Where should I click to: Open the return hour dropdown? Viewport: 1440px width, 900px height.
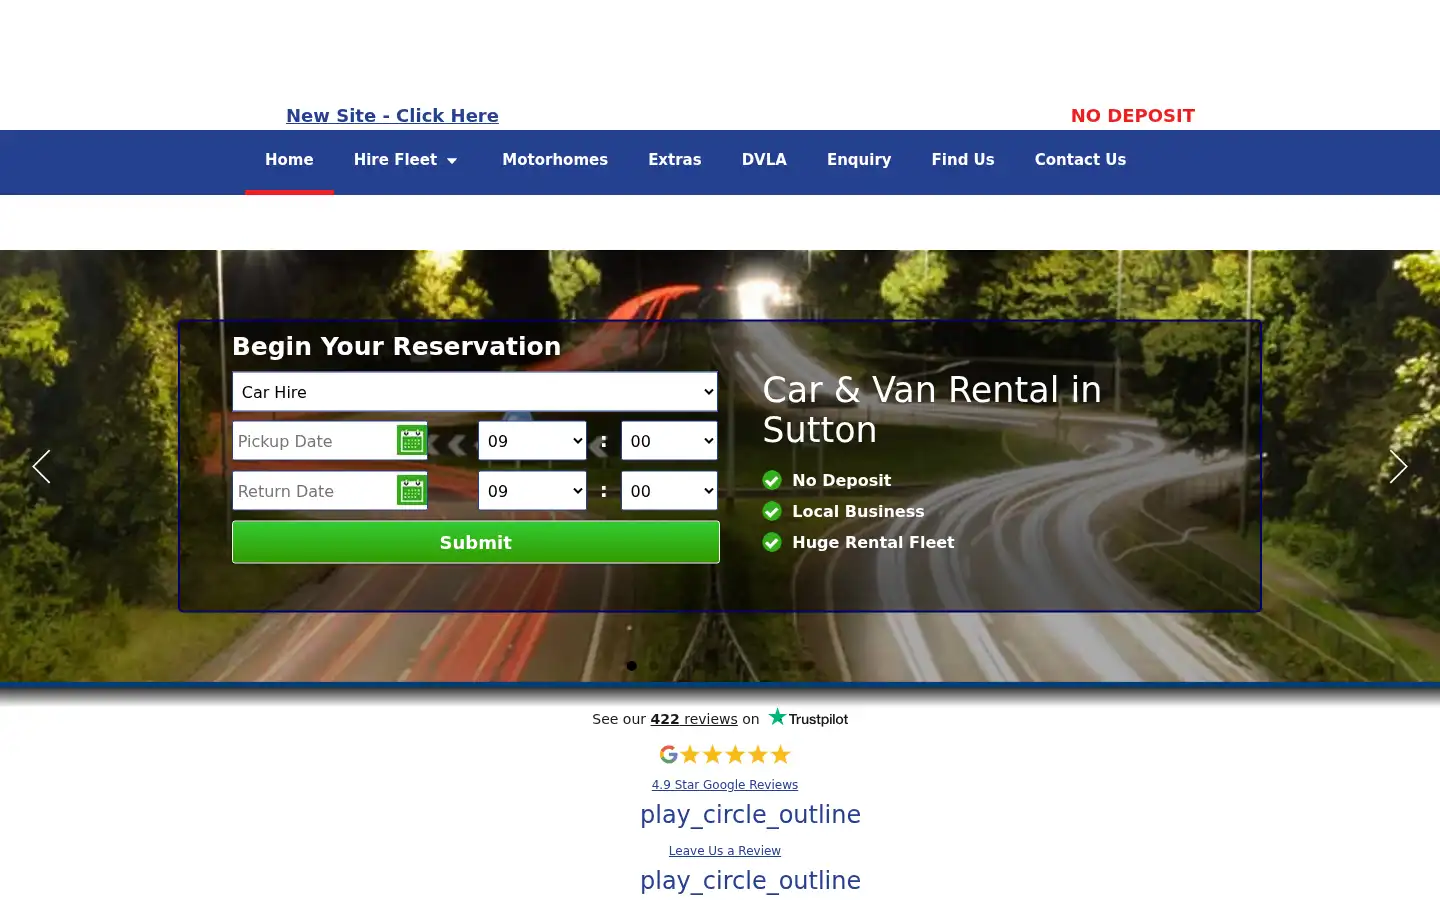(532, 490)
